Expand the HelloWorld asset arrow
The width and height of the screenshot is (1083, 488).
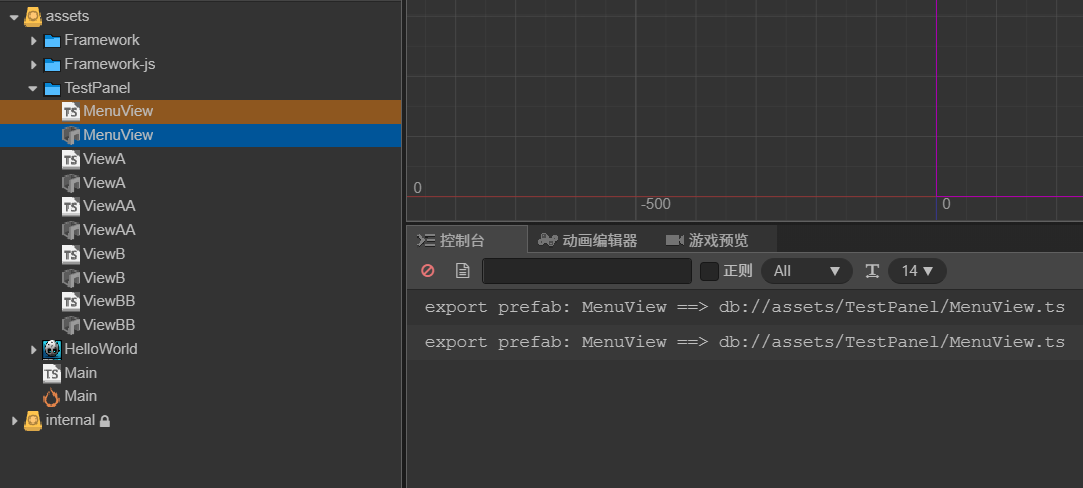point(34,349)
